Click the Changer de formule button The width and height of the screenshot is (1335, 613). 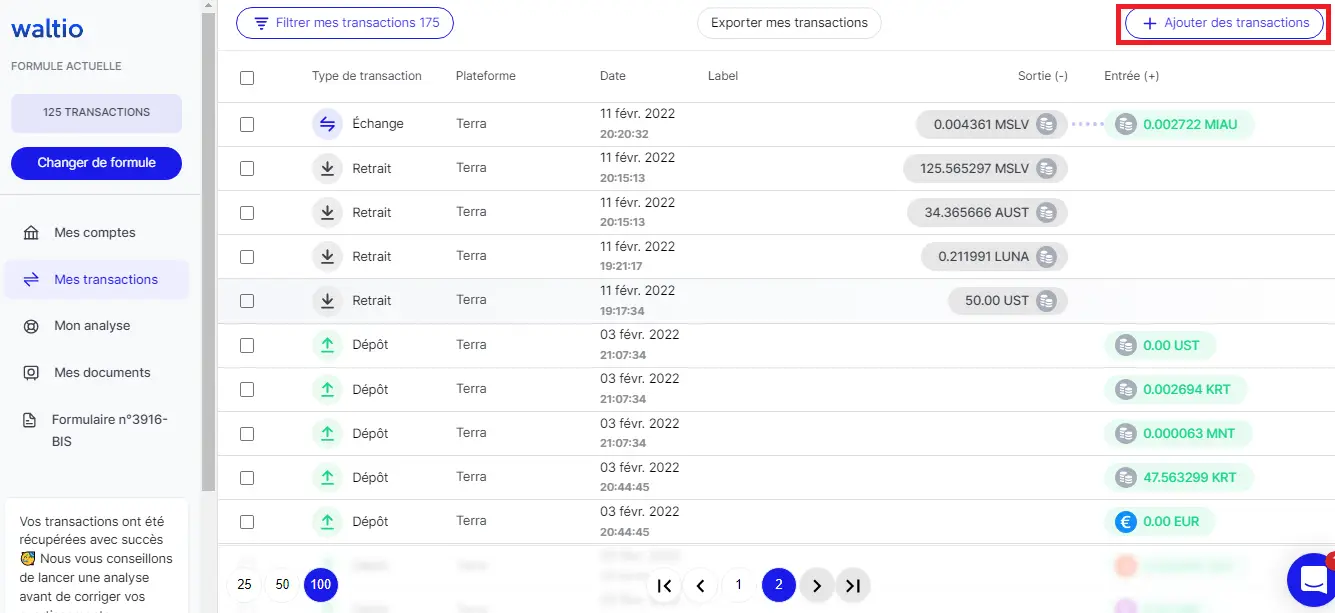[96, 163]
